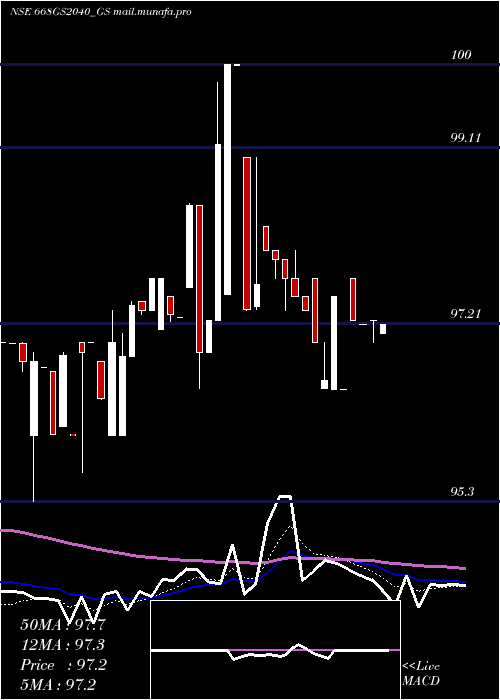Click the 50MA : 97.7 readout
The height and width of the screenshot is (700, 500).
tap(63, 625)
